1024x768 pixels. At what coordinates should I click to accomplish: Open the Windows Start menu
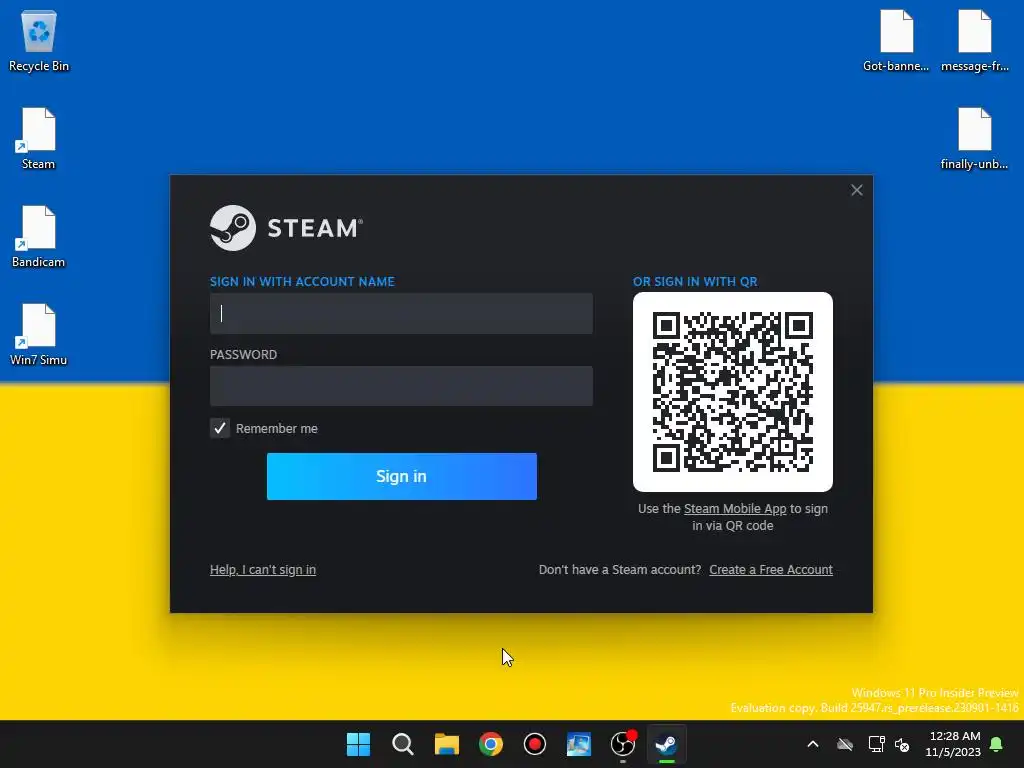tap(358, 744)
